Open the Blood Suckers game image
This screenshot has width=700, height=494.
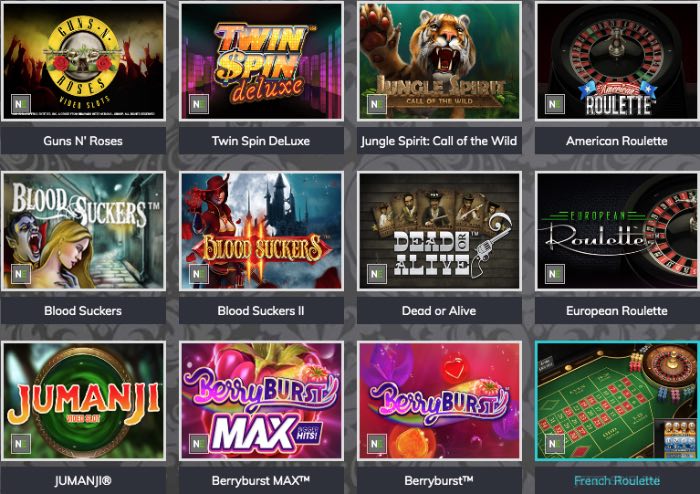[x=83, y=231]
